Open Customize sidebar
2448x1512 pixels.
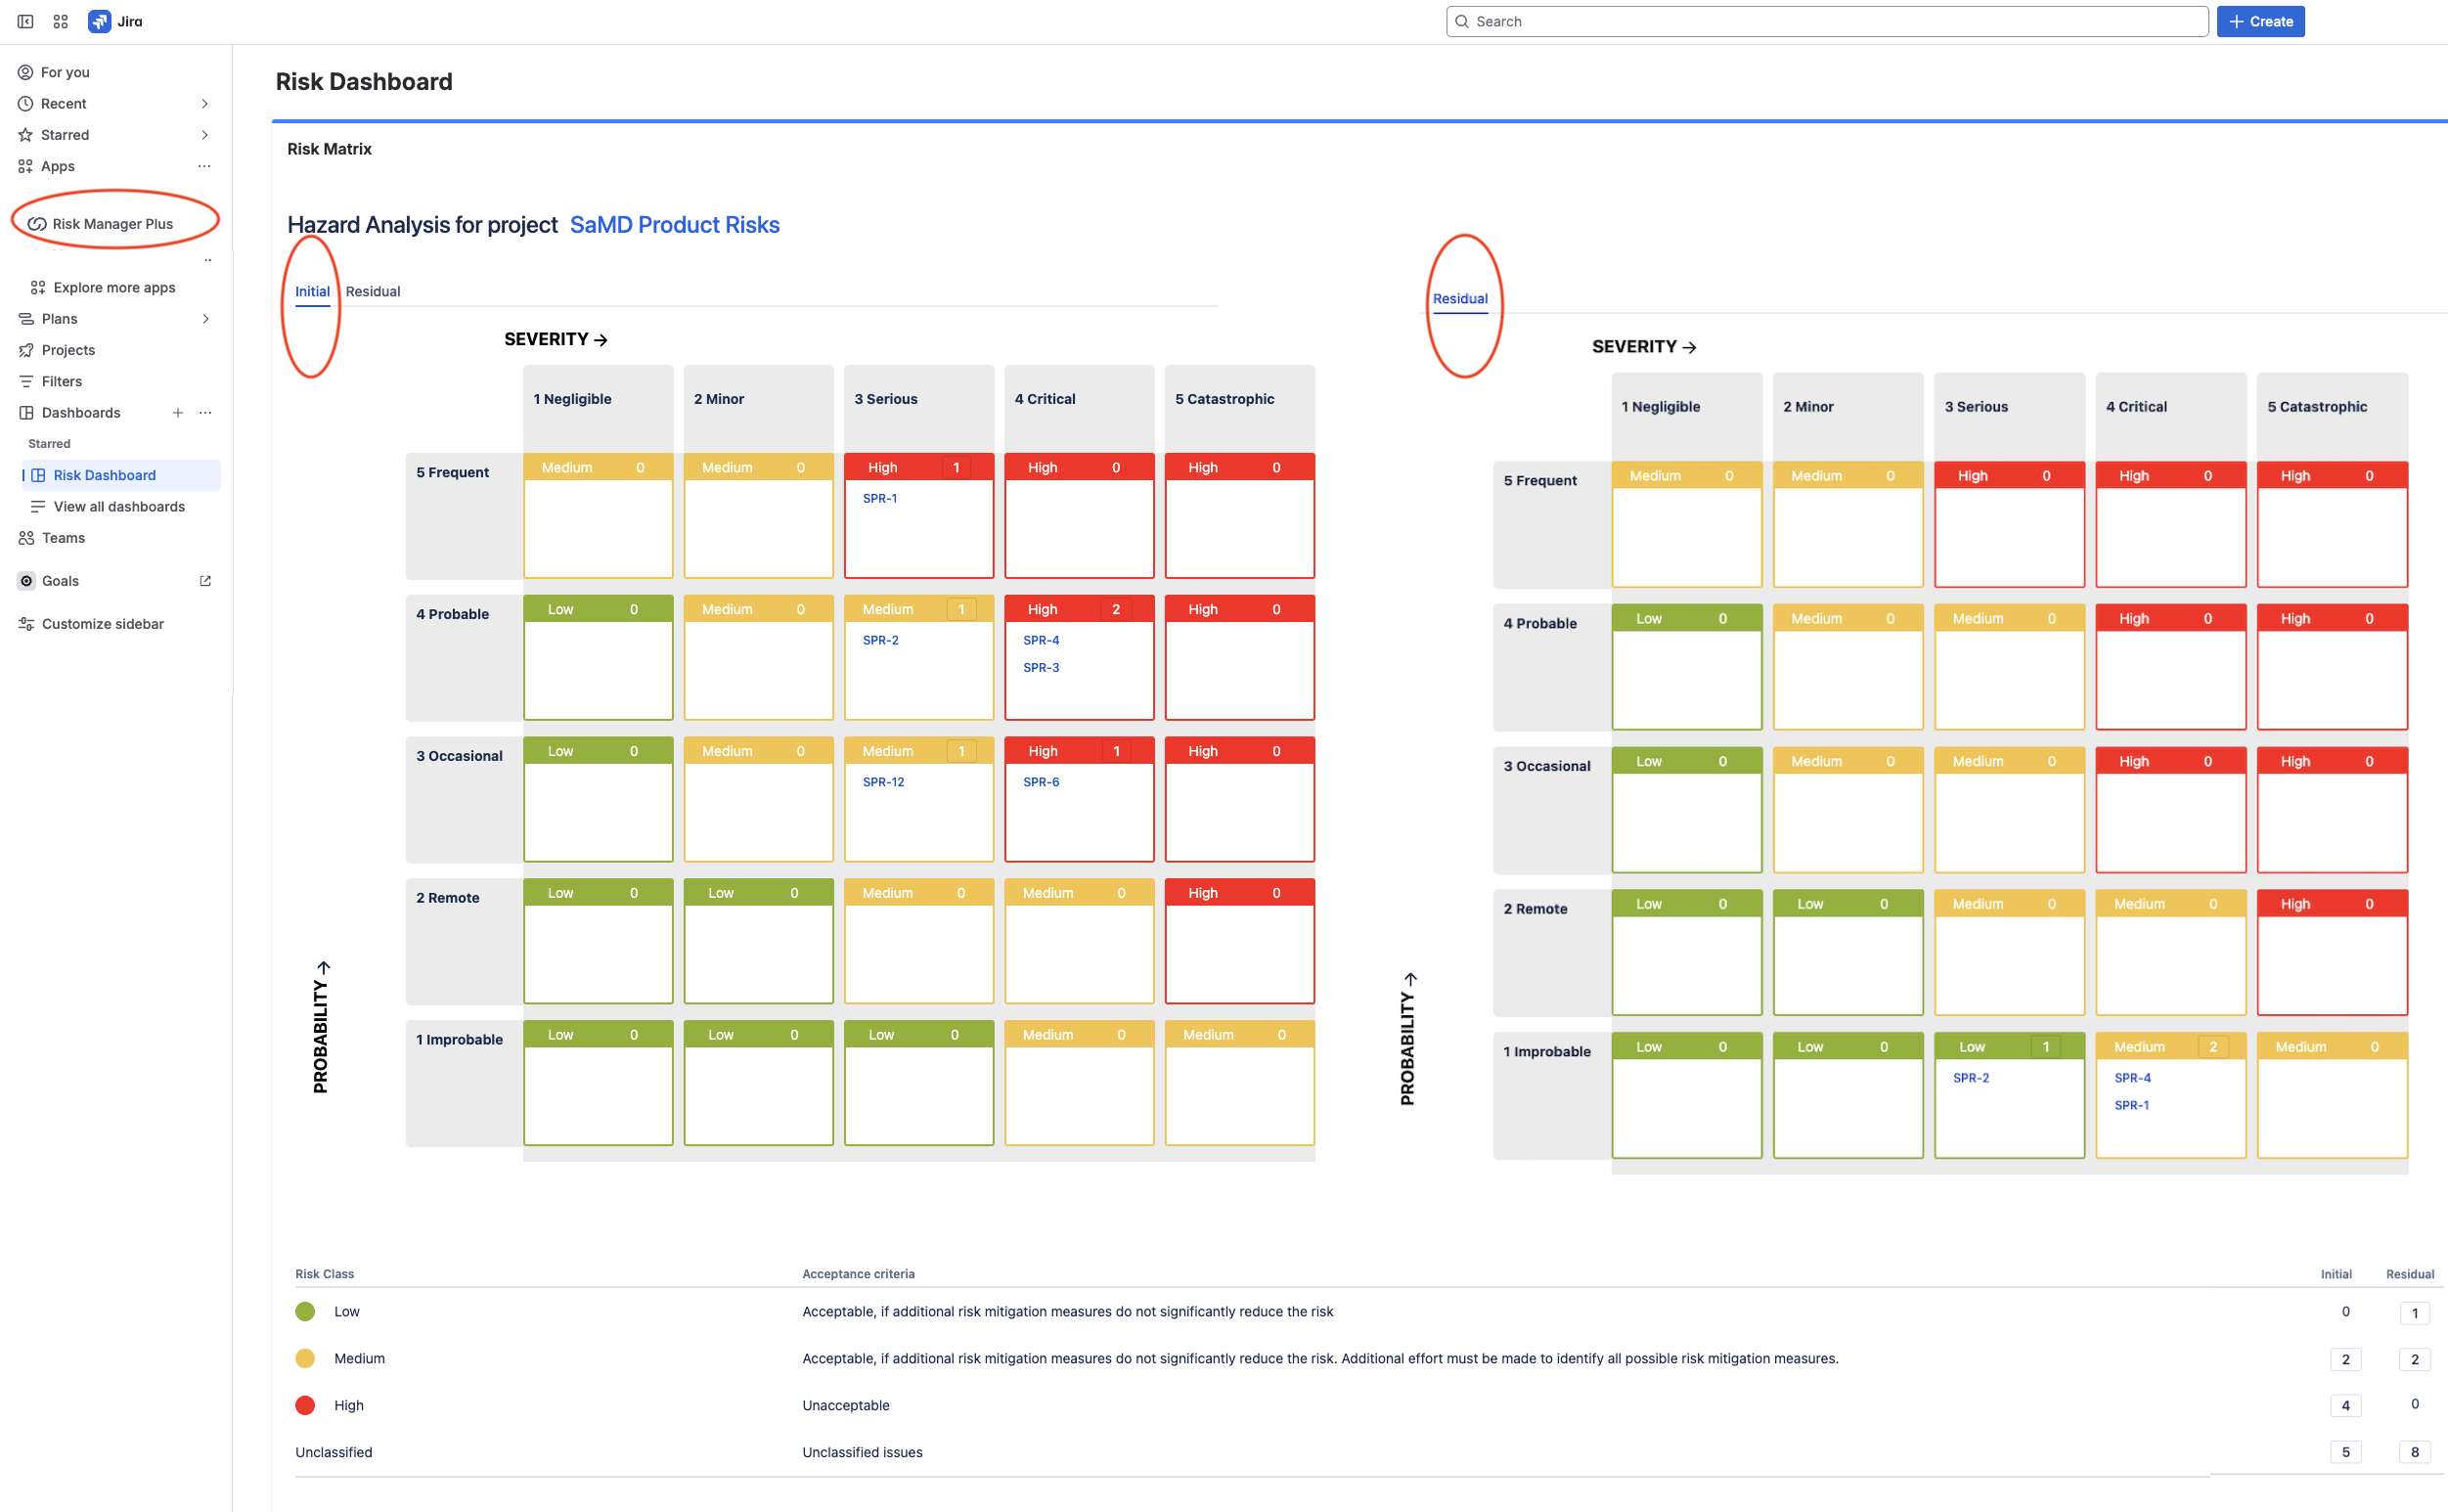[102, 623]
